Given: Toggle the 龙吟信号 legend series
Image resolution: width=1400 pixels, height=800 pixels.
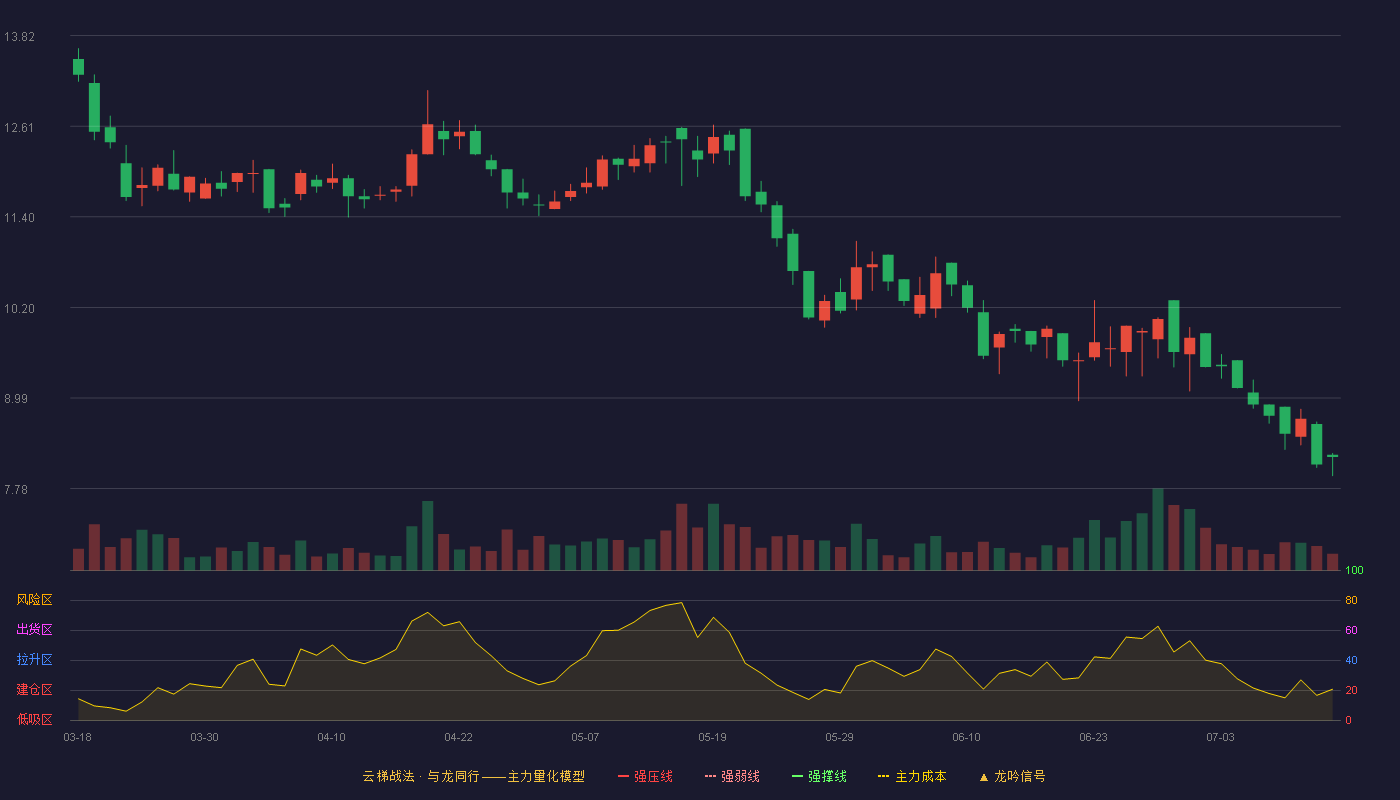Looking at the screenshot, I should (x=1012, y=776).
